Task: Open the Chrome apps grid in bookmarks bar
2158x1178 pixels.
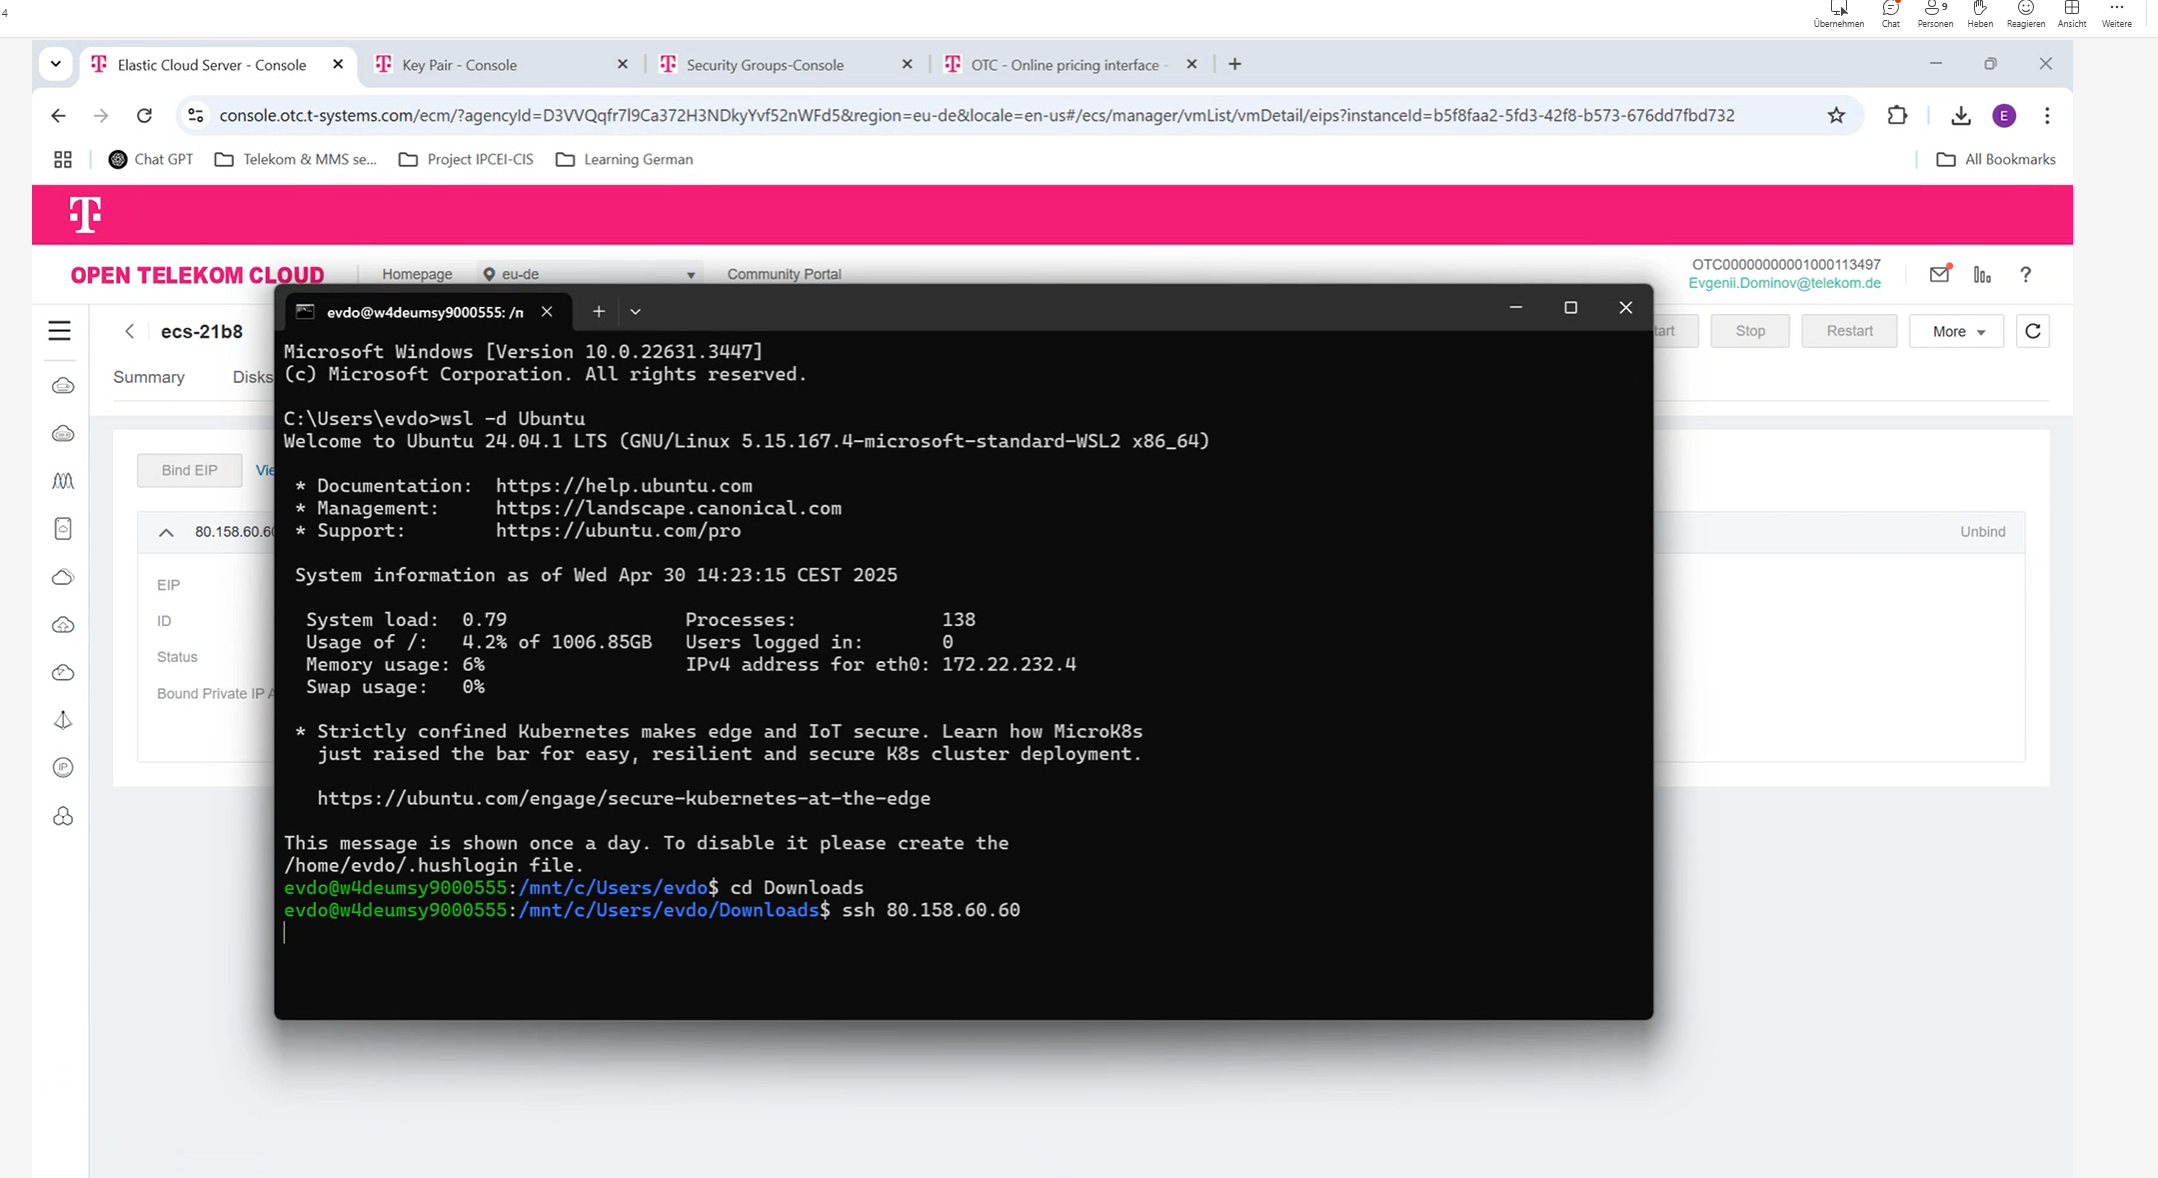Action: (x=63, y=159)
